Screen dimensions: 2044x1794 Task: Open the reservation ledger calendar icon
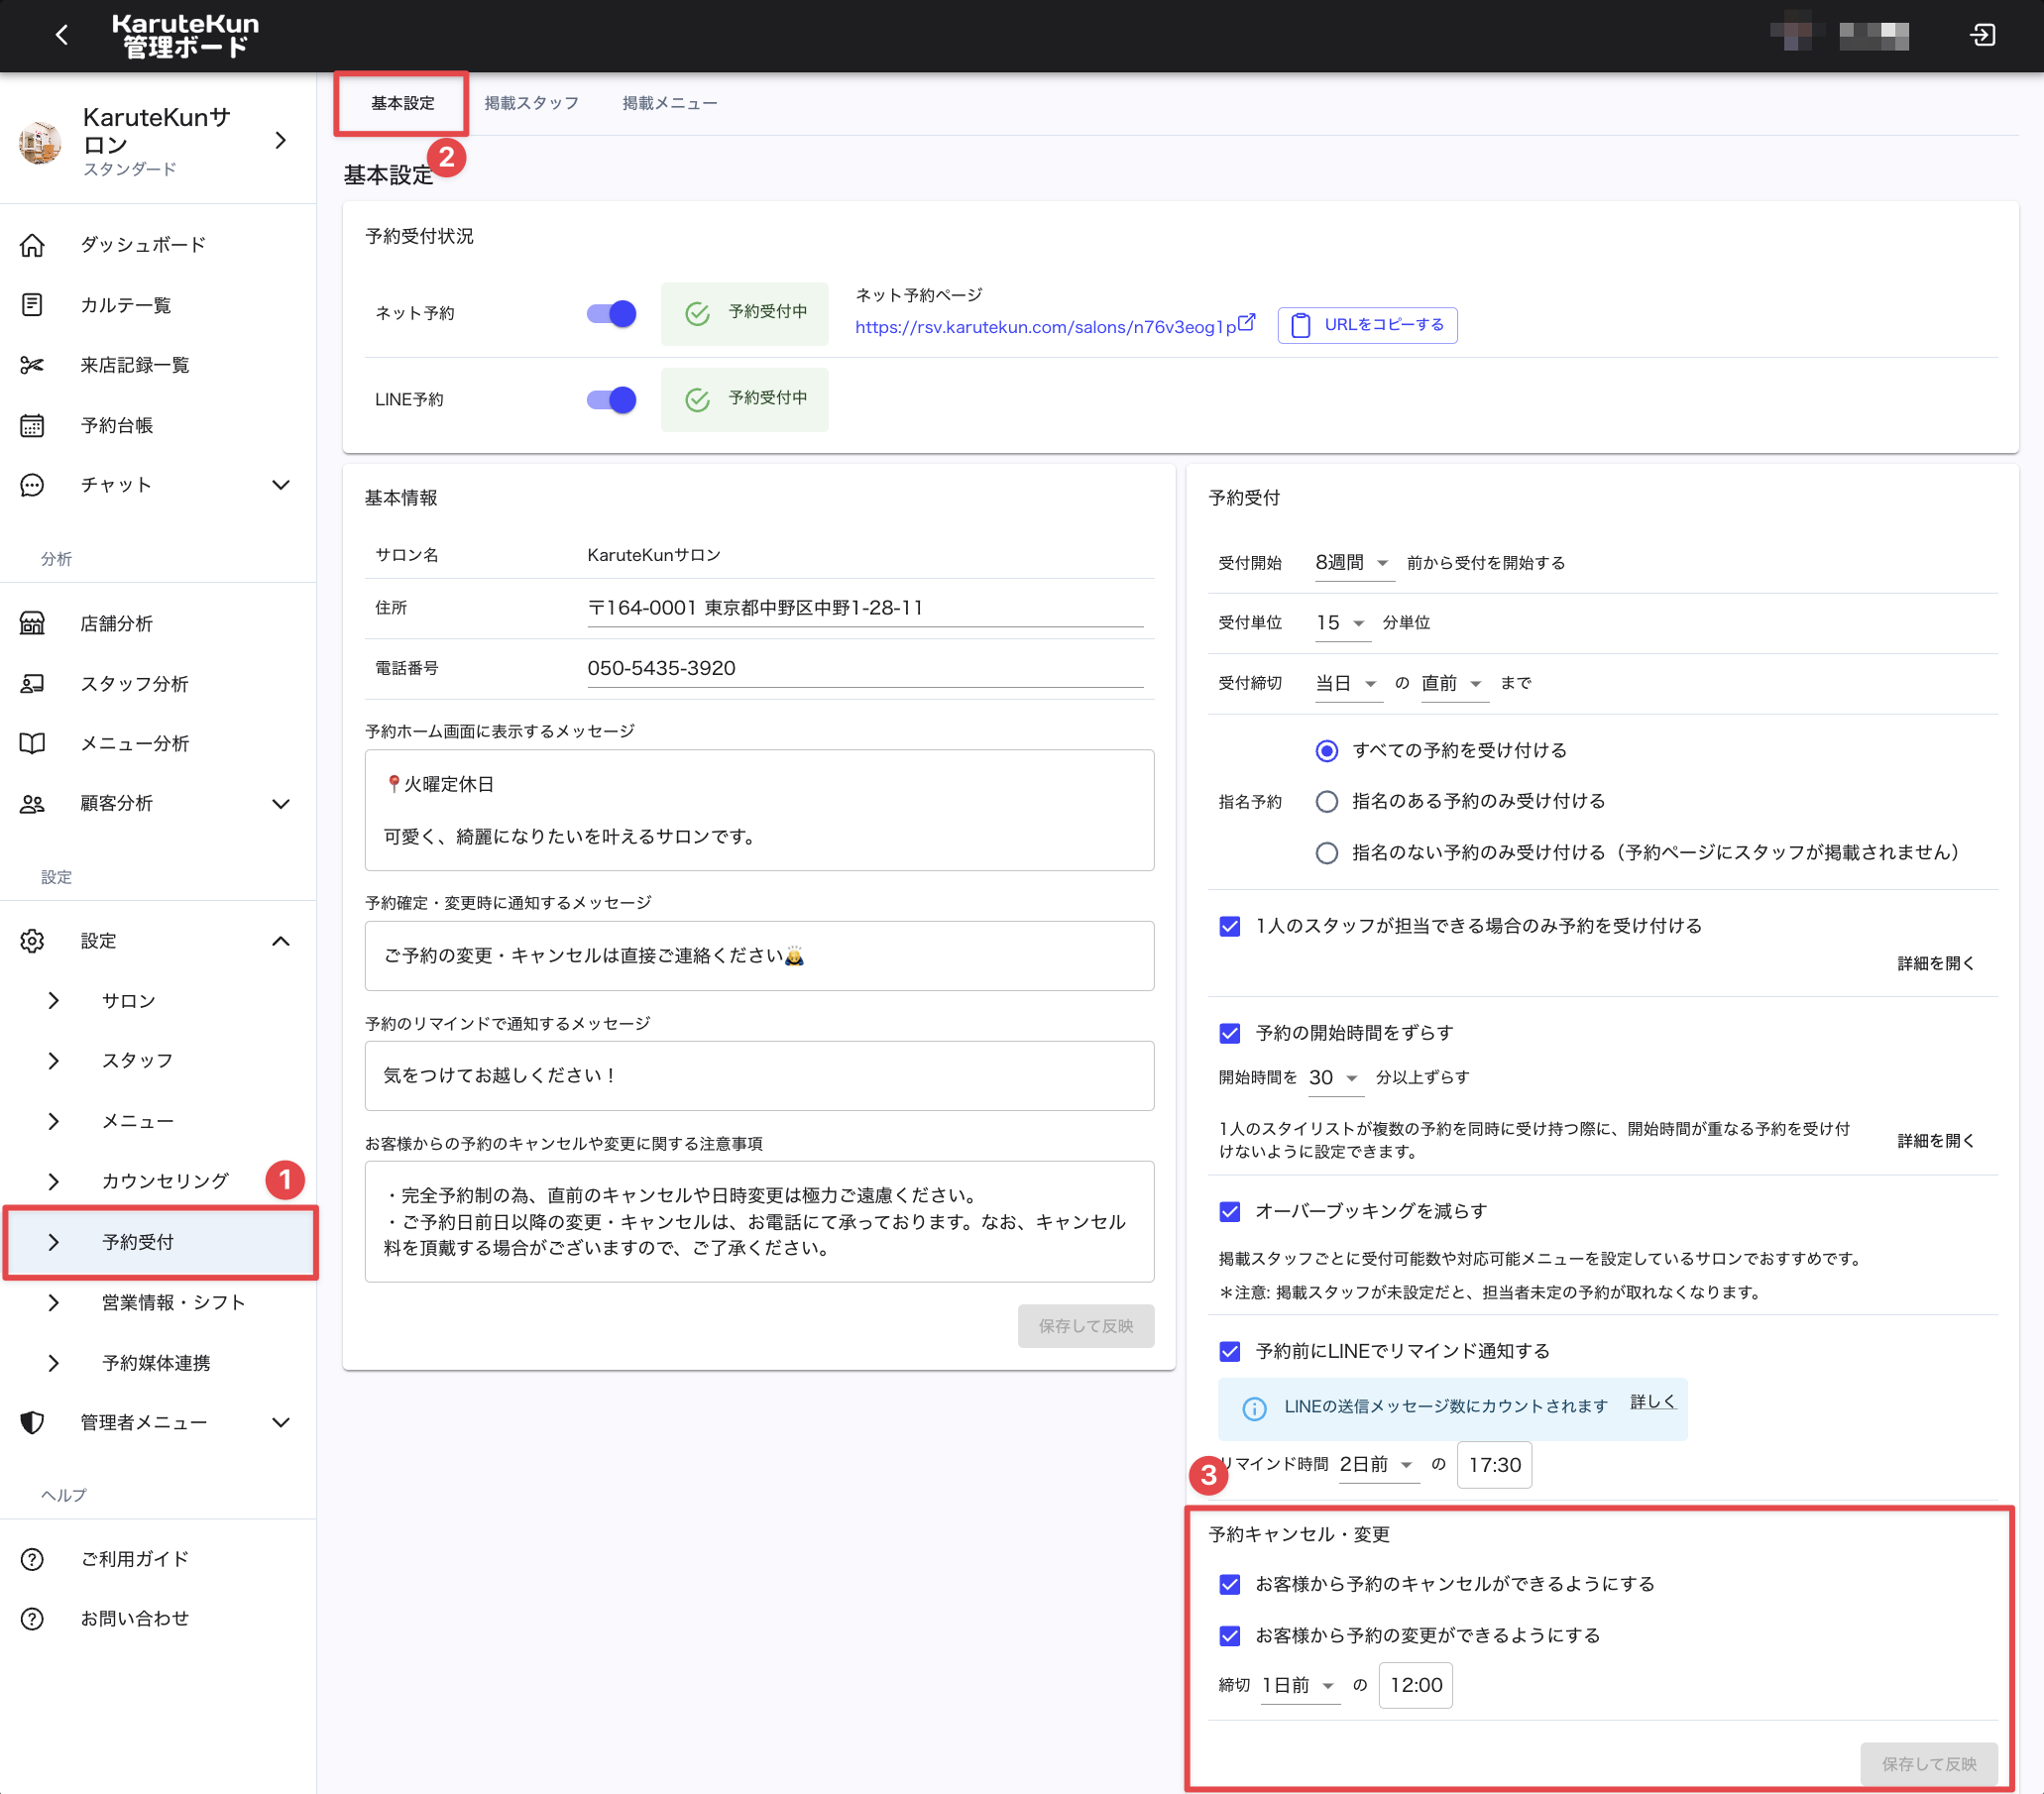32,425
